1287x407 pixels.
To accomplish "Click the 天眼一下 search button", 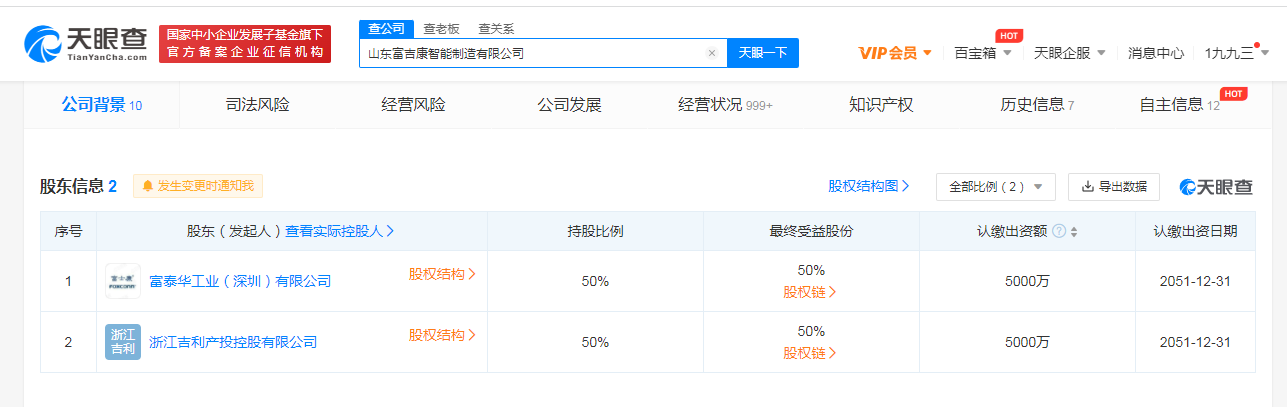I will coord(763,54).
